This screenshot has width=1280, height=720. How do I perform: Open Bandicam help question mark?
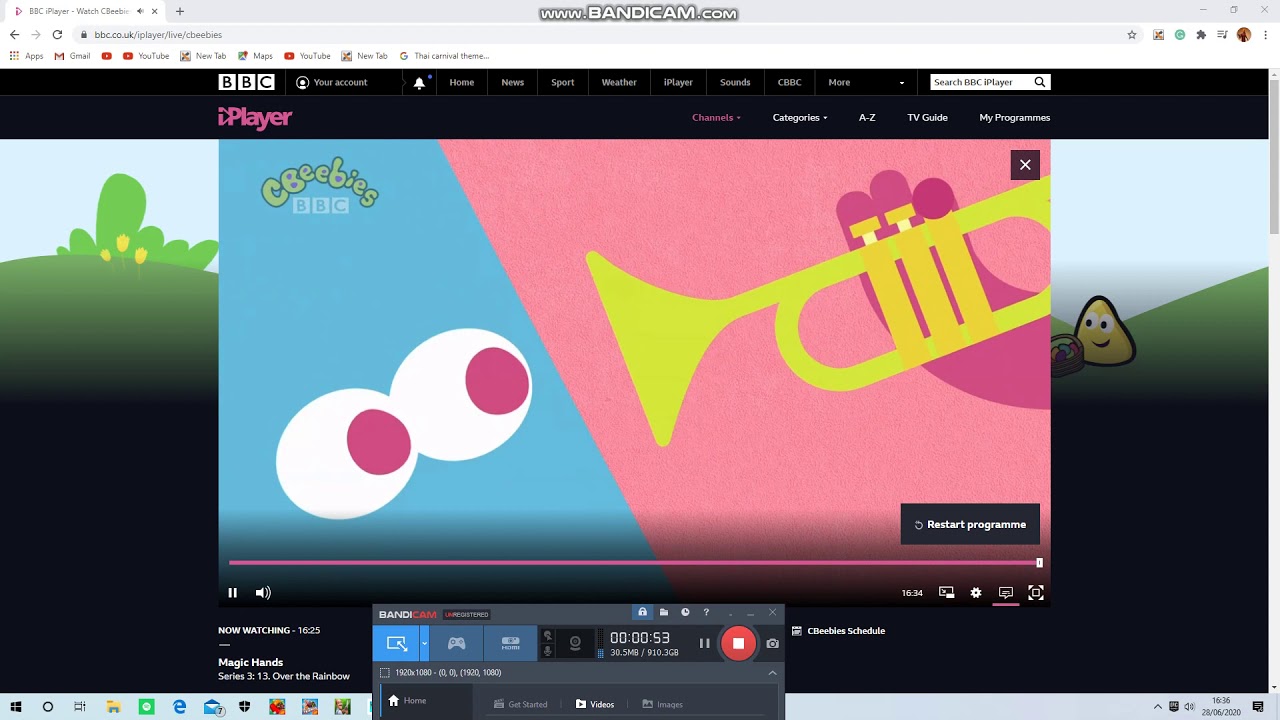click(x=706, y=612)
